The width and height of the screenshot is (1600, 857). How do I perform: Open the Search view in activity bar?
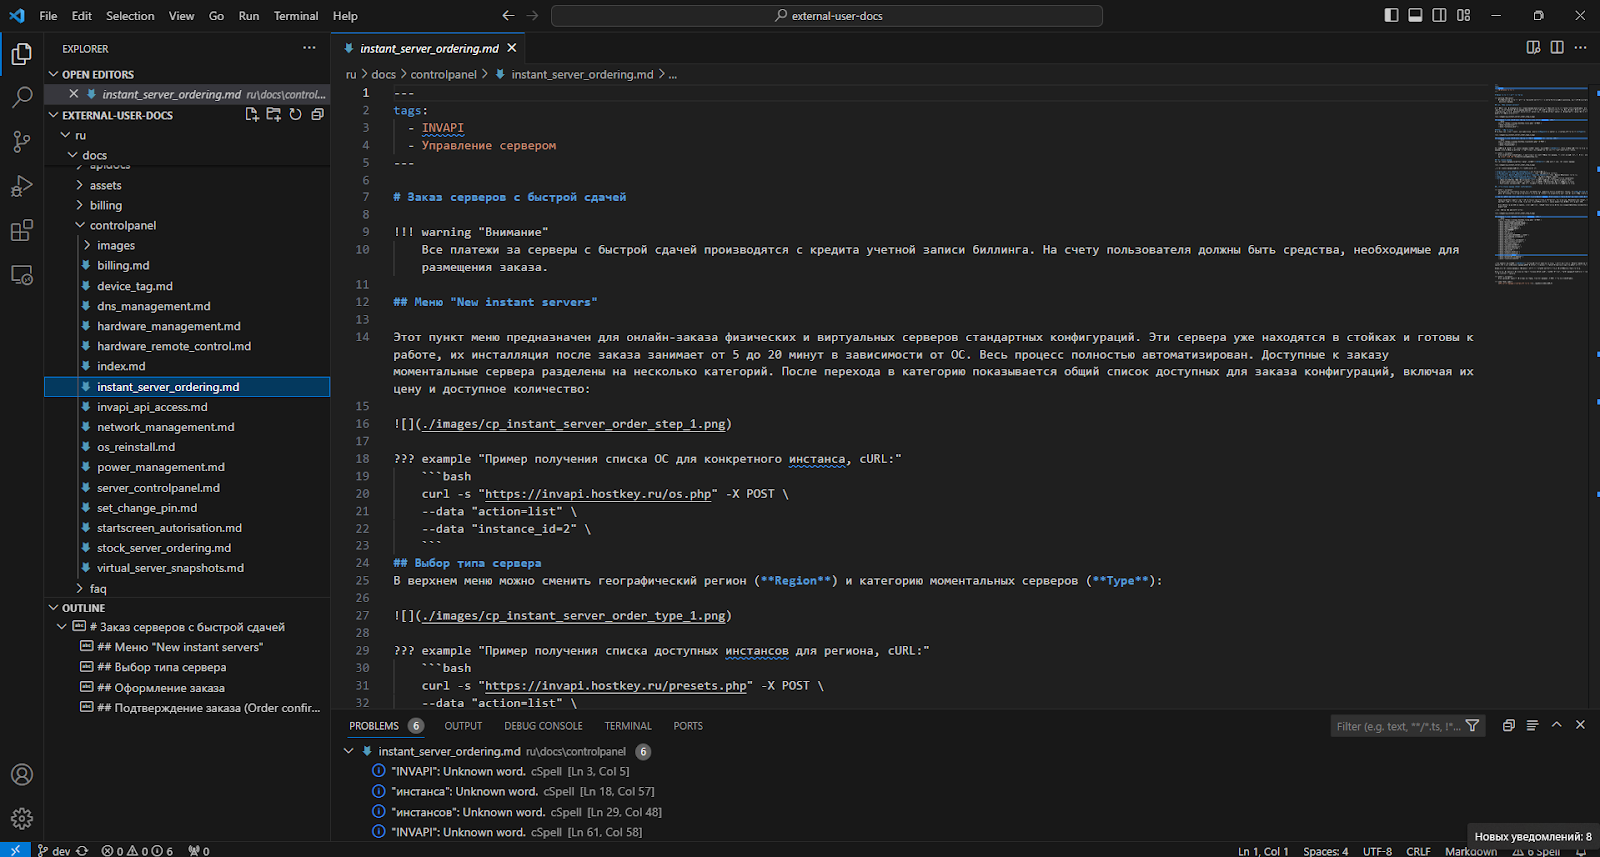[21, 97]
